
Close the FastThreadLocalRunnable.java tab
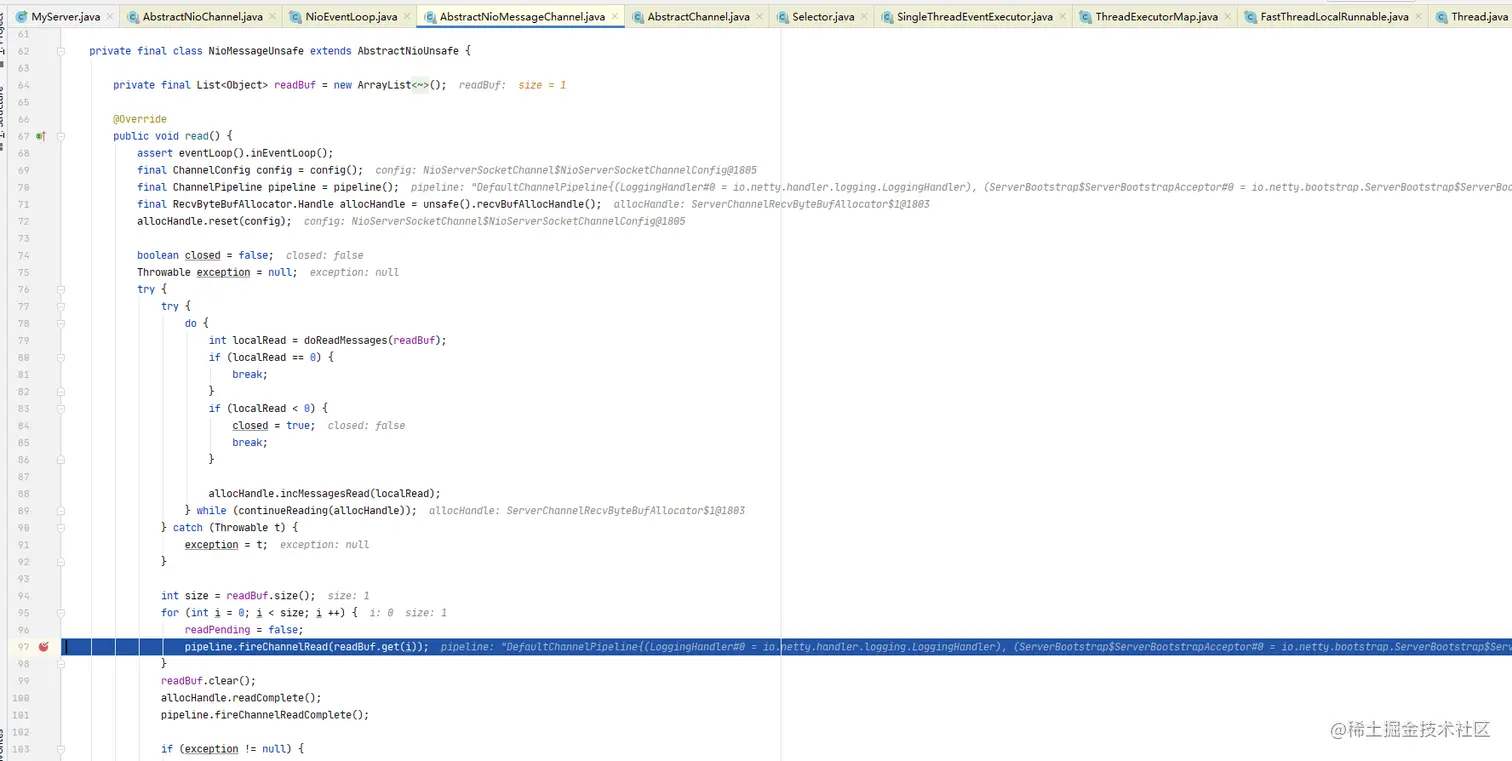tap(1419, 17)
